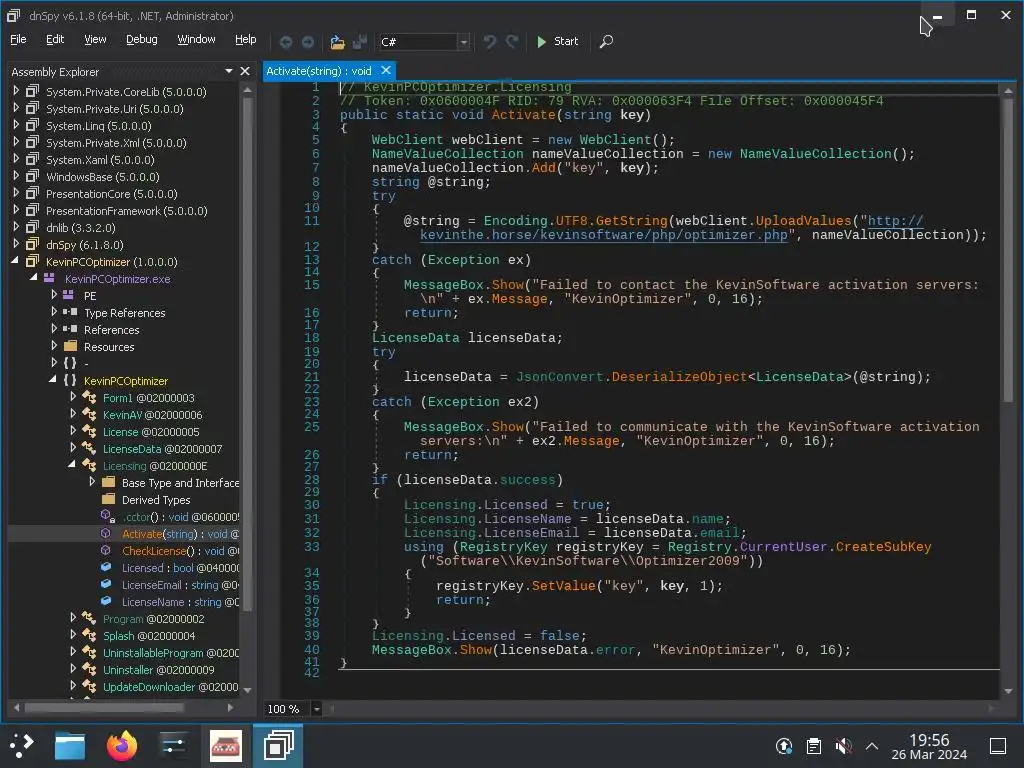Select the Activate(string) : void tab

(319, 71)
